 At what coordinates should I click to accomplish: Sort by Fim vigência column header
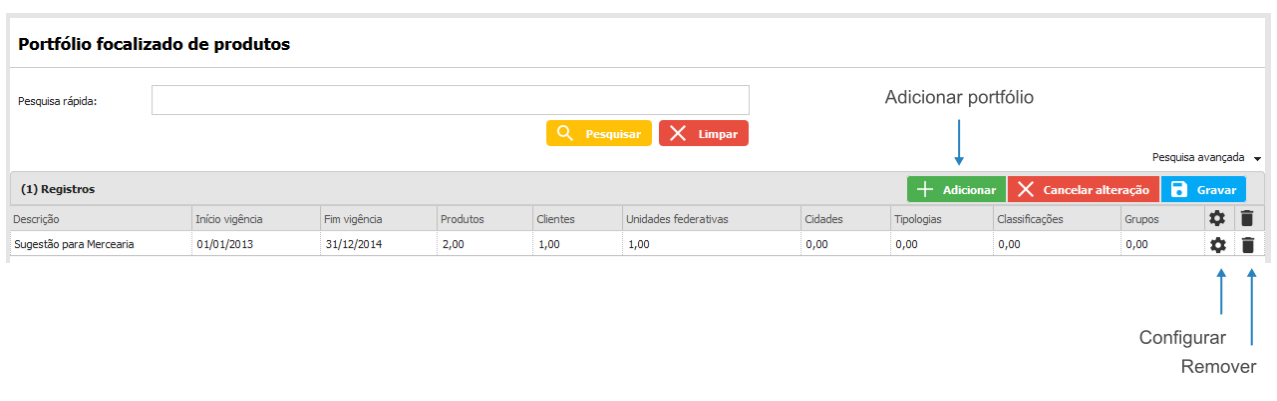353,219
